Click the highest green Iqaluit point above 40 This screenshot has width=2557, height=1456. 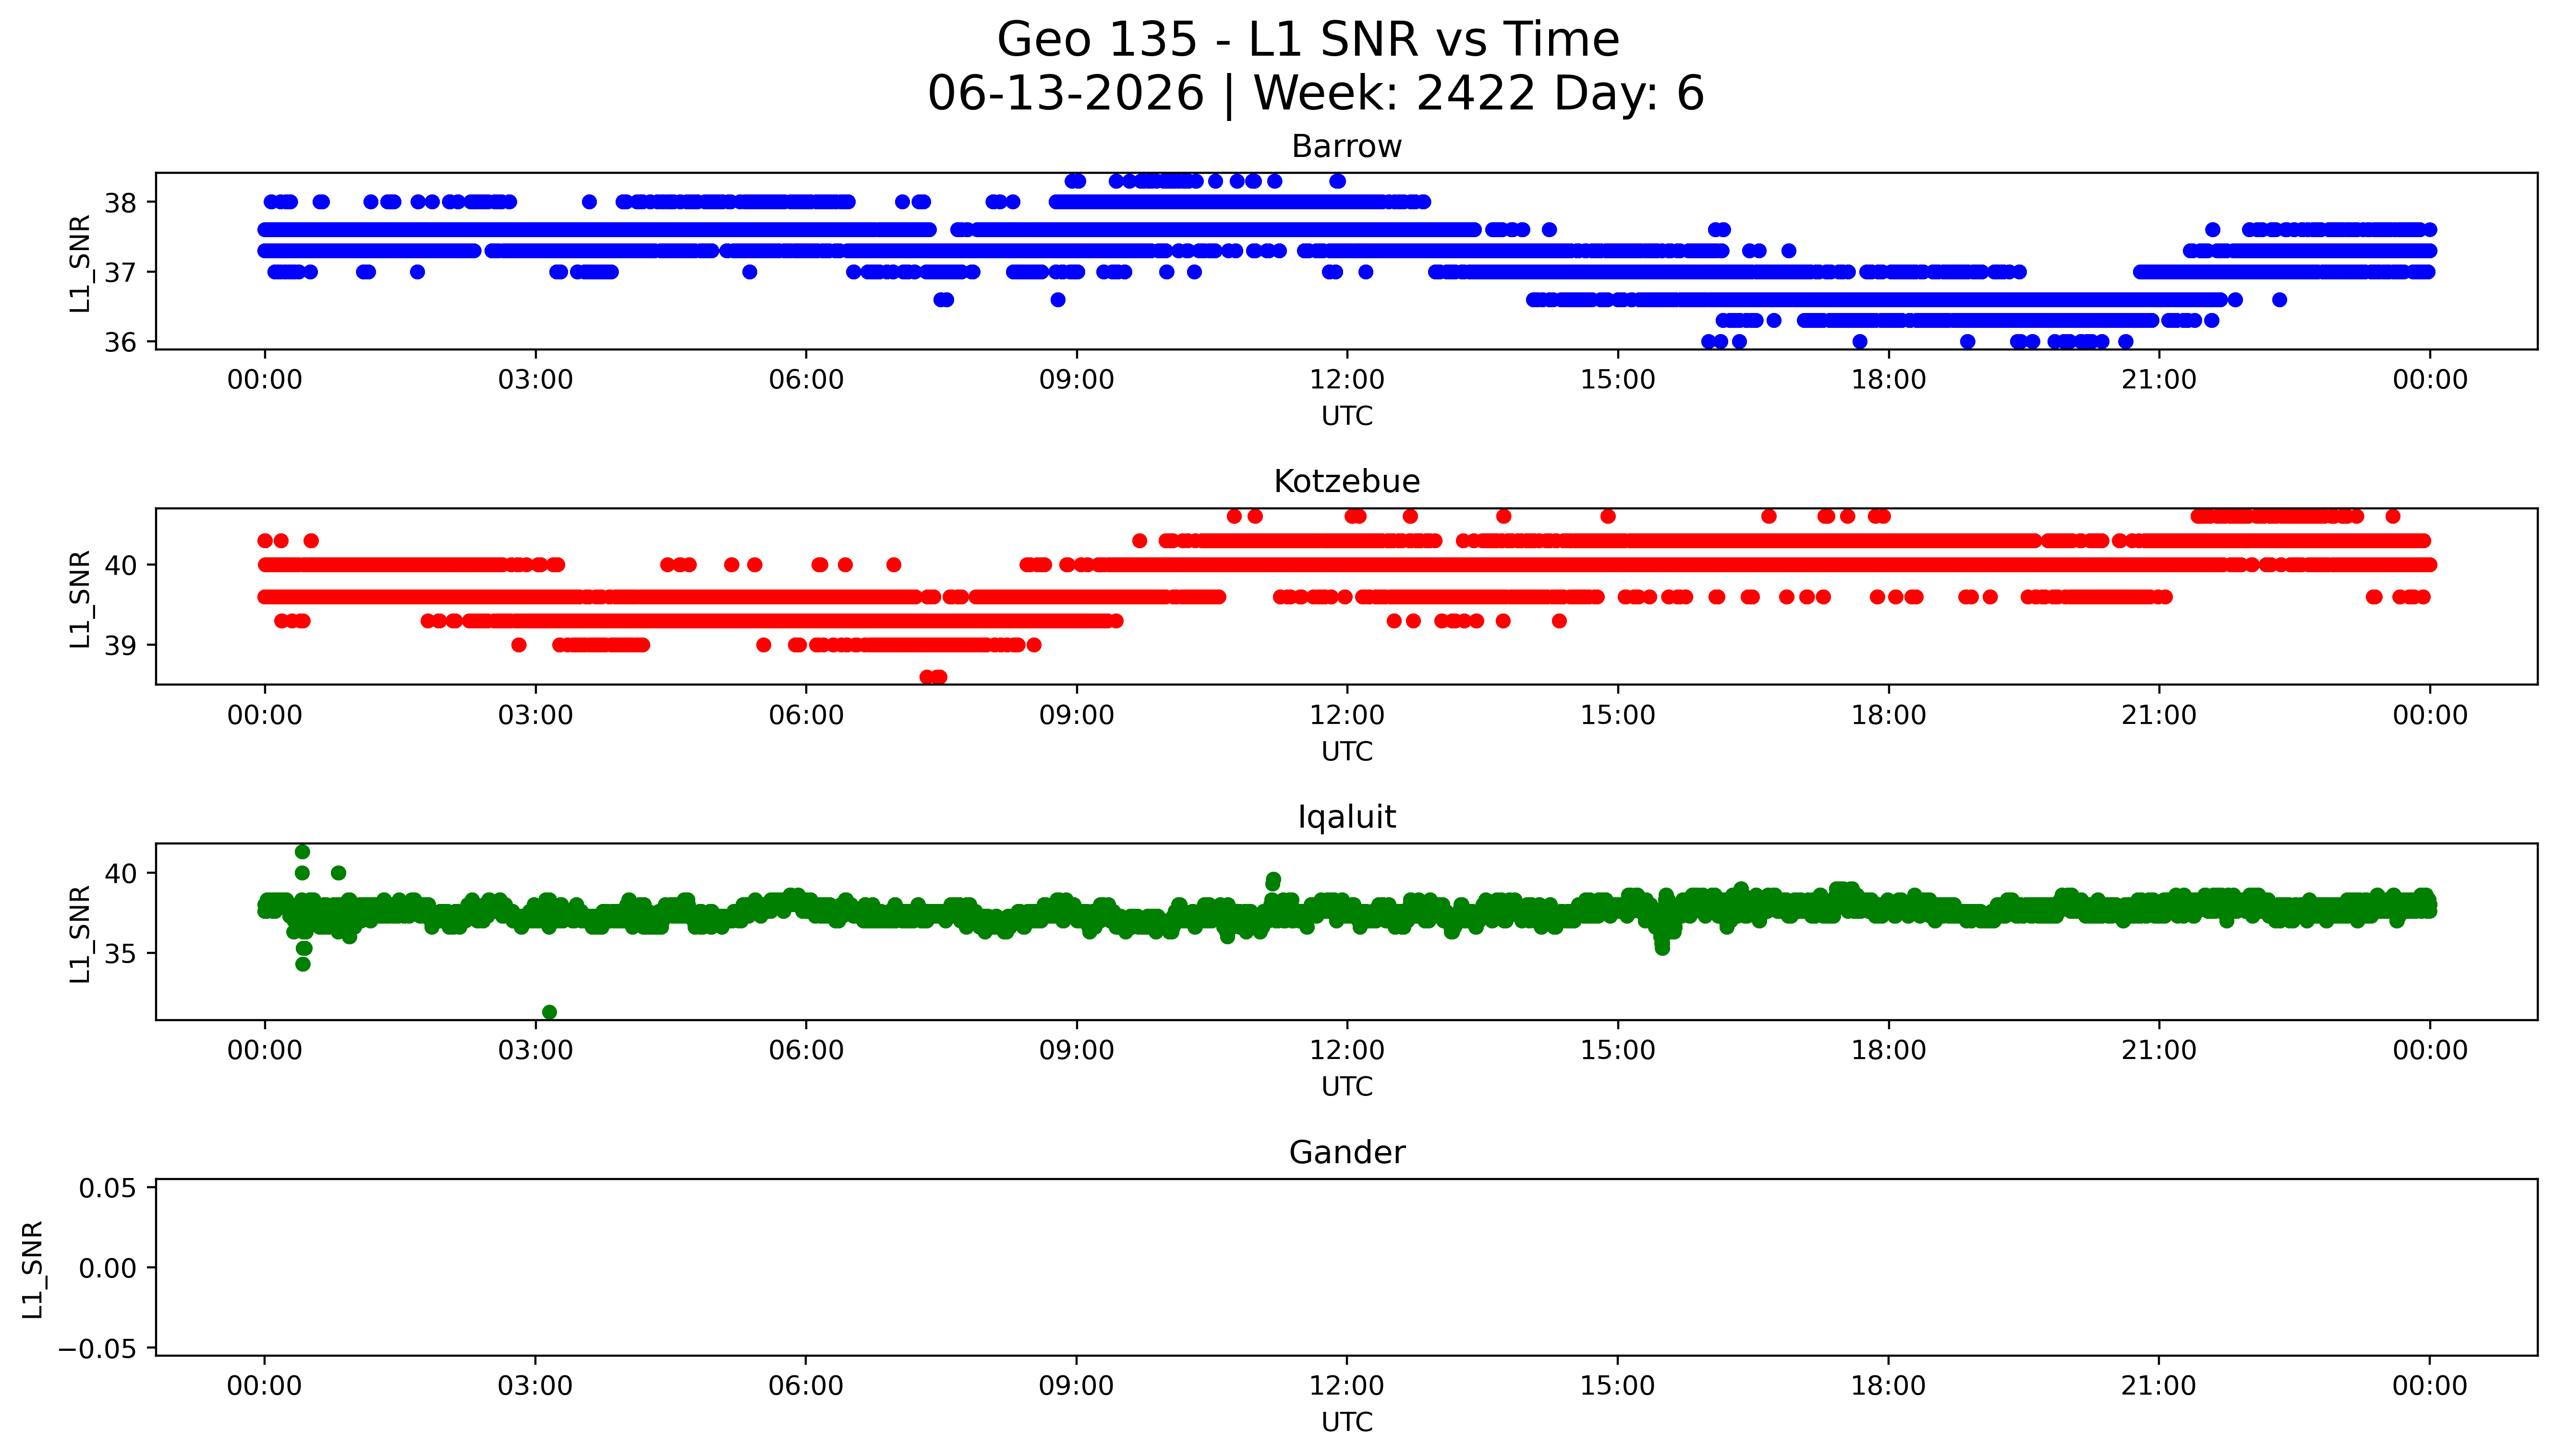(x=302, y=852)
